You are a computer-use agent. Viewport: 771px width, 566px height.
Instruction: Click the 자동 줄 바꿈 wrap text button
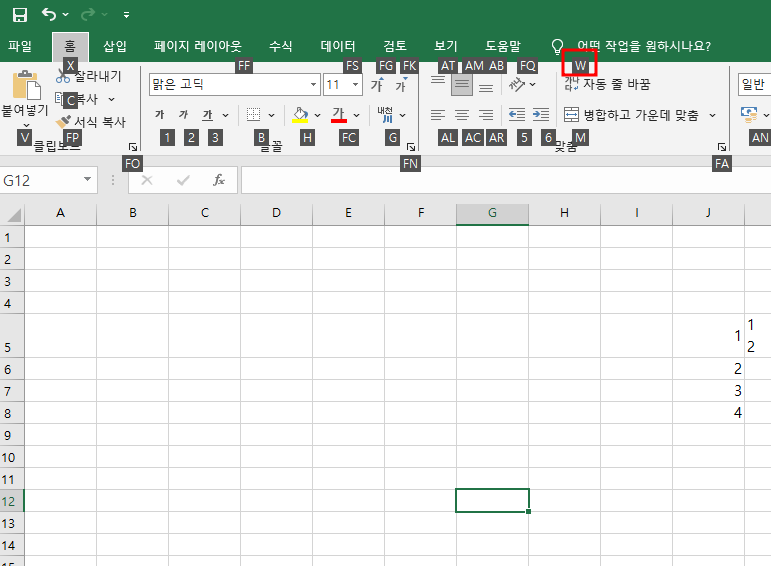pos(608,85)
